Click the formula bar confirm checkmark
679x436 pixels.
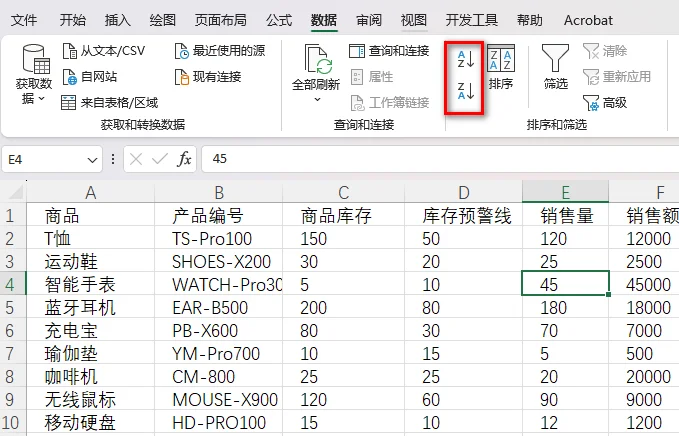tap(160, 159)
